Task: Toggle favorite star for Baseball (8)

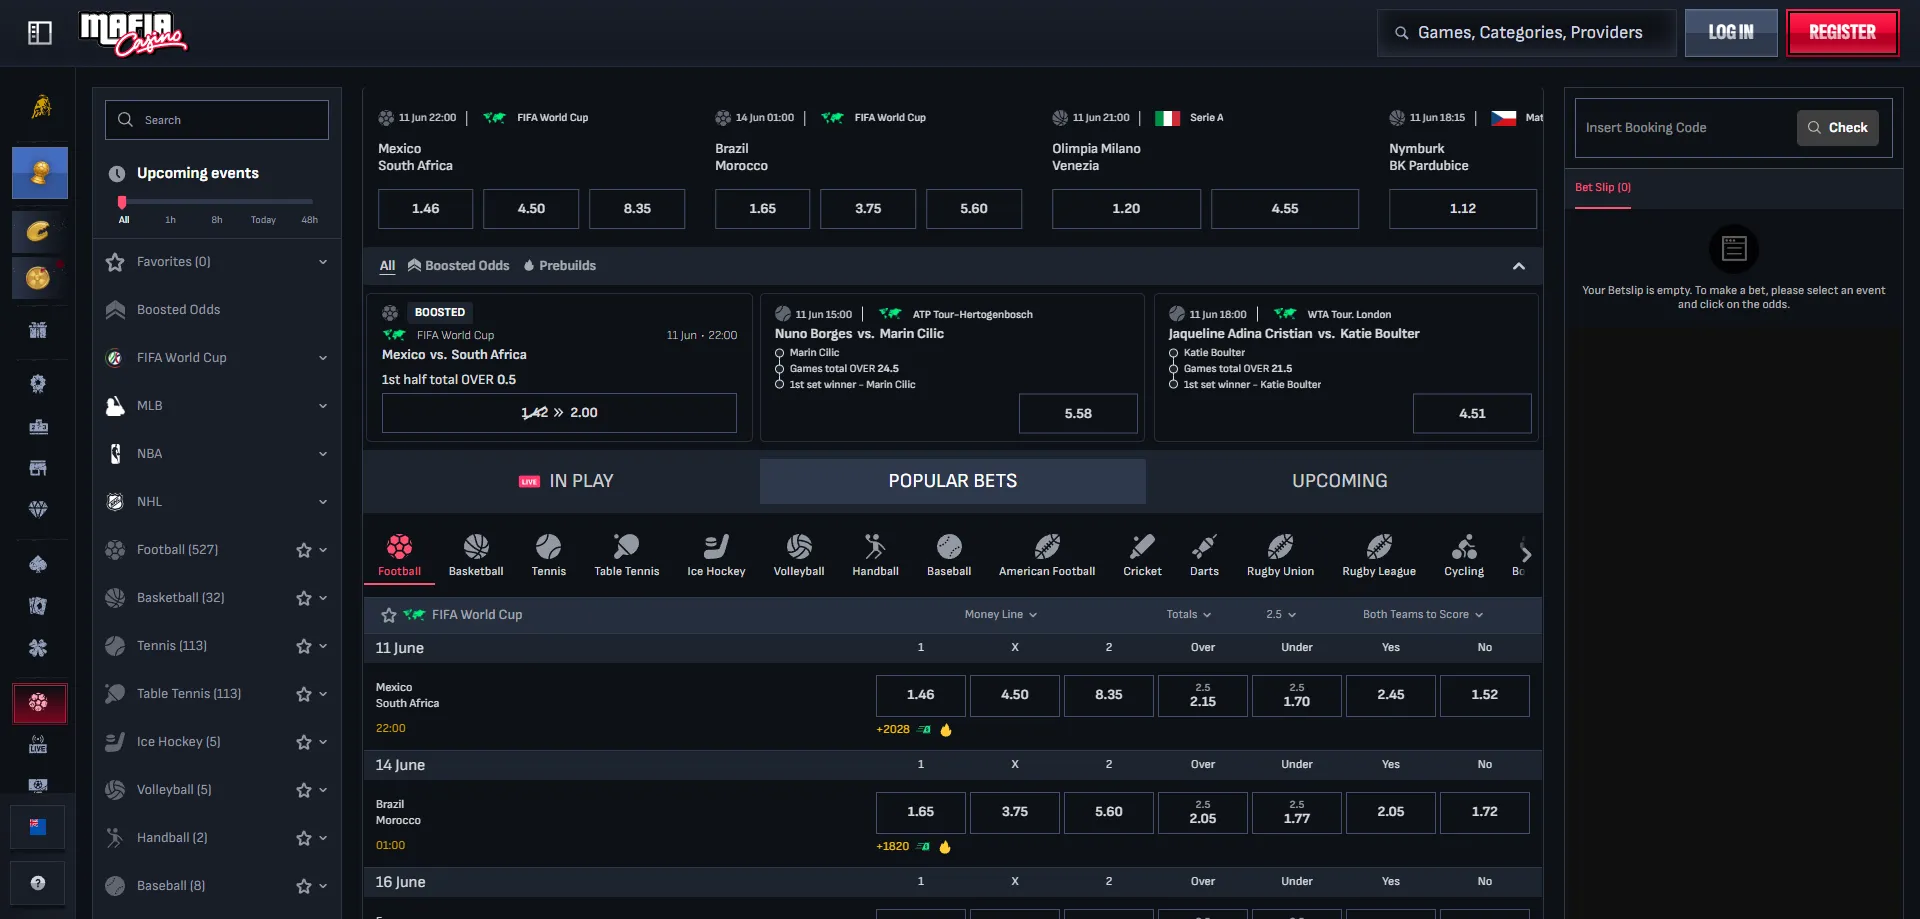Action: (x=304, y=886)
